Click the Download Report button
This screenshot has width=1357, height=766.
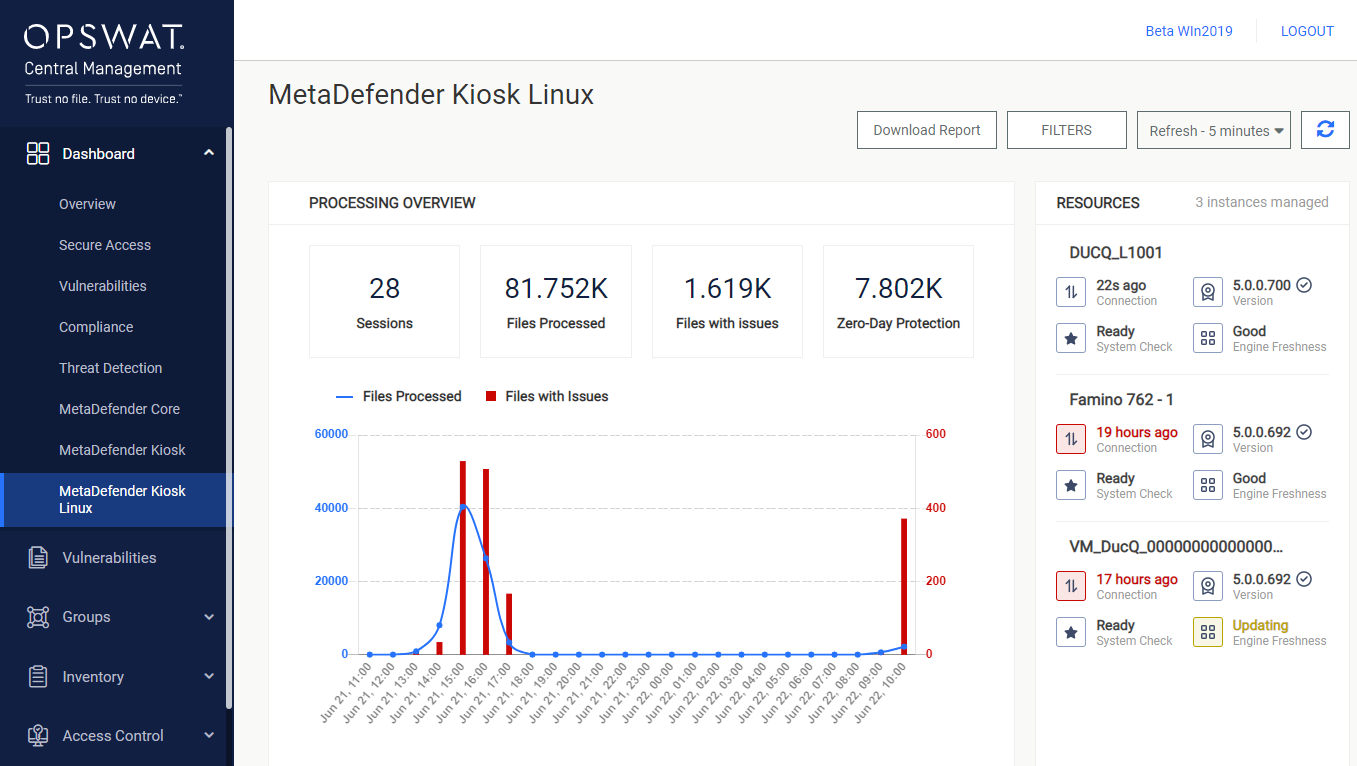(927, 130)
